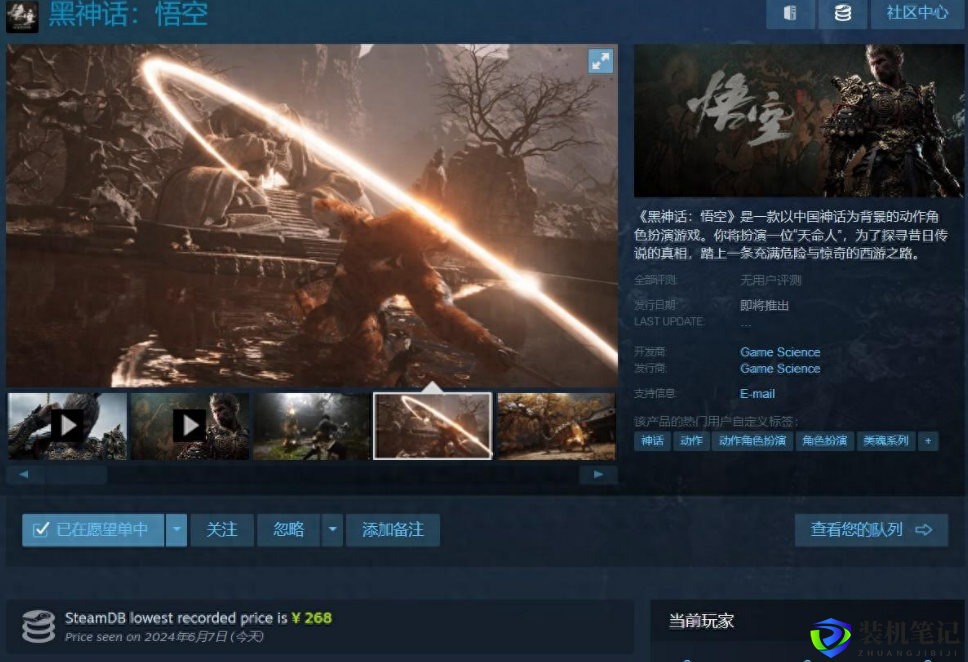Image resolution: width=968 pixels, height=662 pixels.
Task: Click the SteamDB logo beside lowest recorded price
Action: click(x=38, y=626)
